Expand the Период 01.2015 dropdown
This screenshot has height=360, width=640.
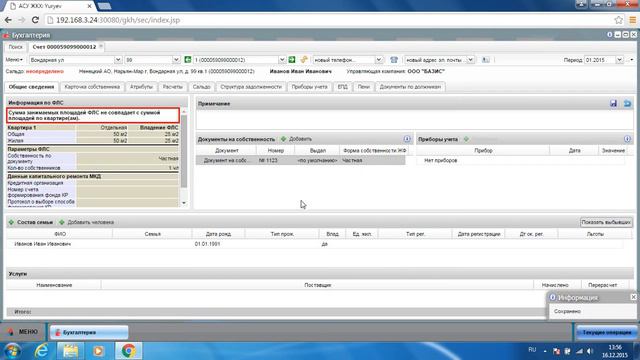pyautogui.click(x=619, y=60)
